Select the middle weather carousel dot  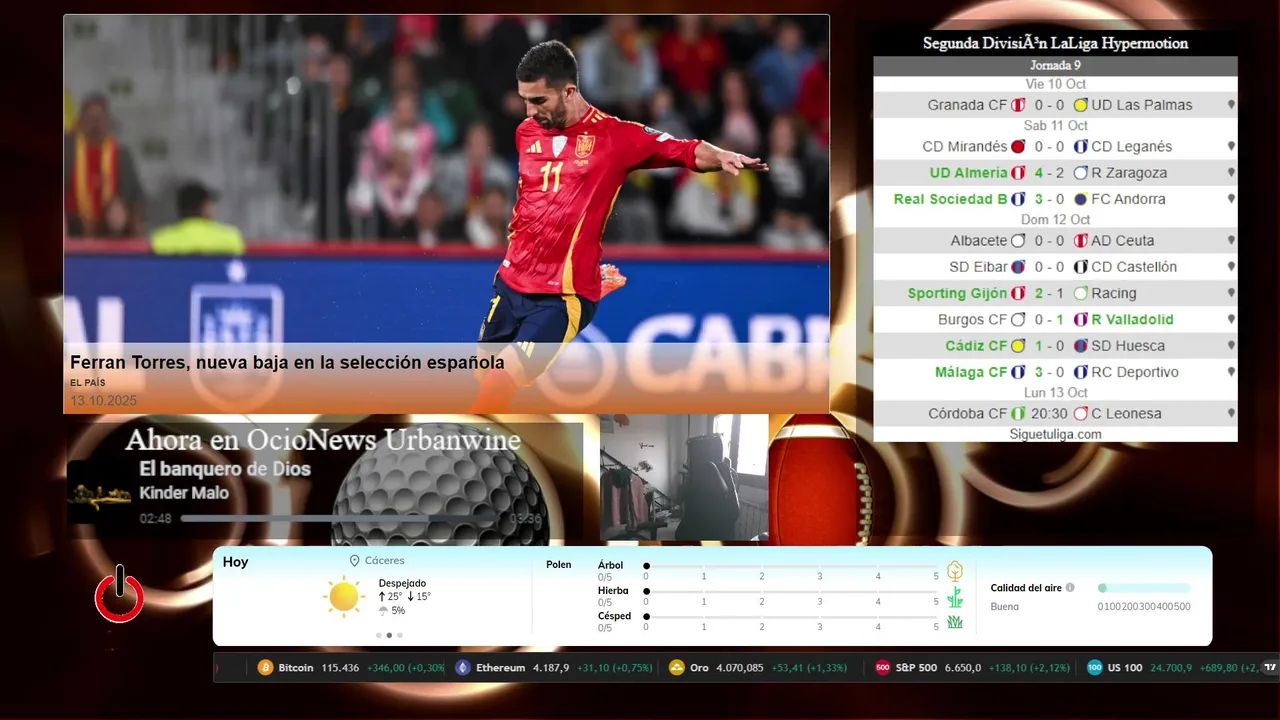[x=389, y=635]
